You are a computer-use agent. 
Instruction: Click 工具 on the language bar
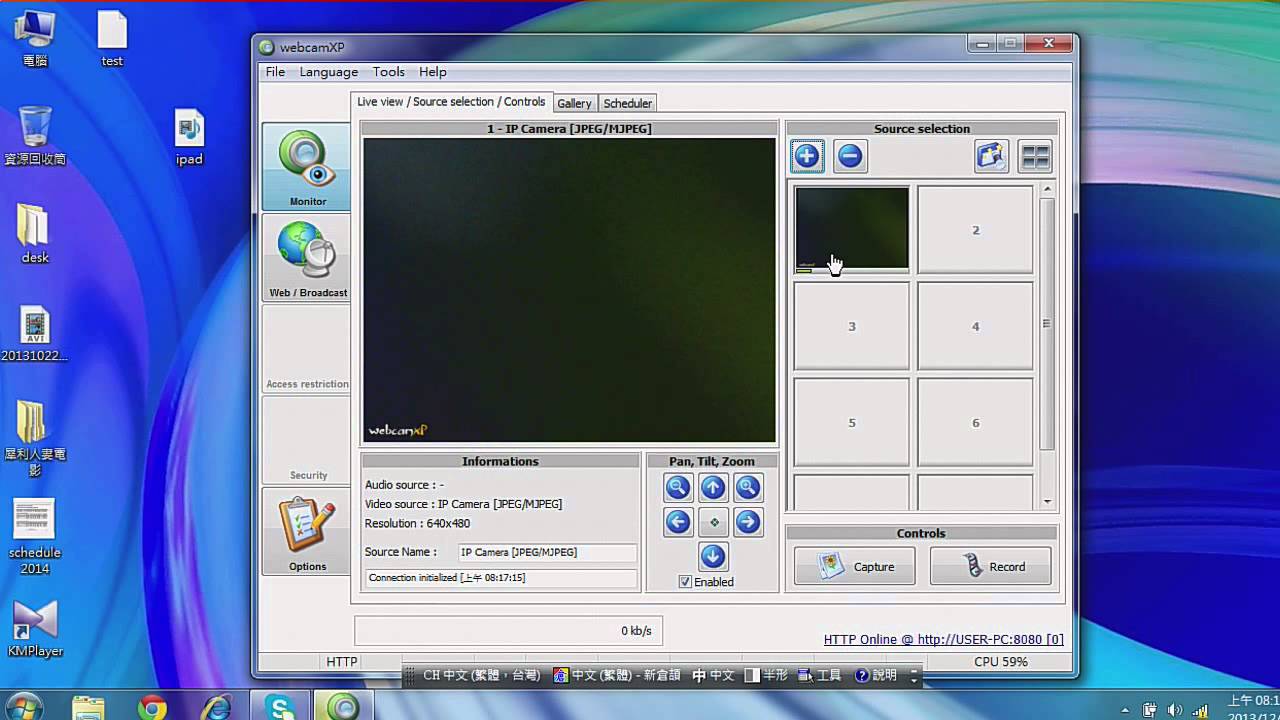tap(821, 675)
